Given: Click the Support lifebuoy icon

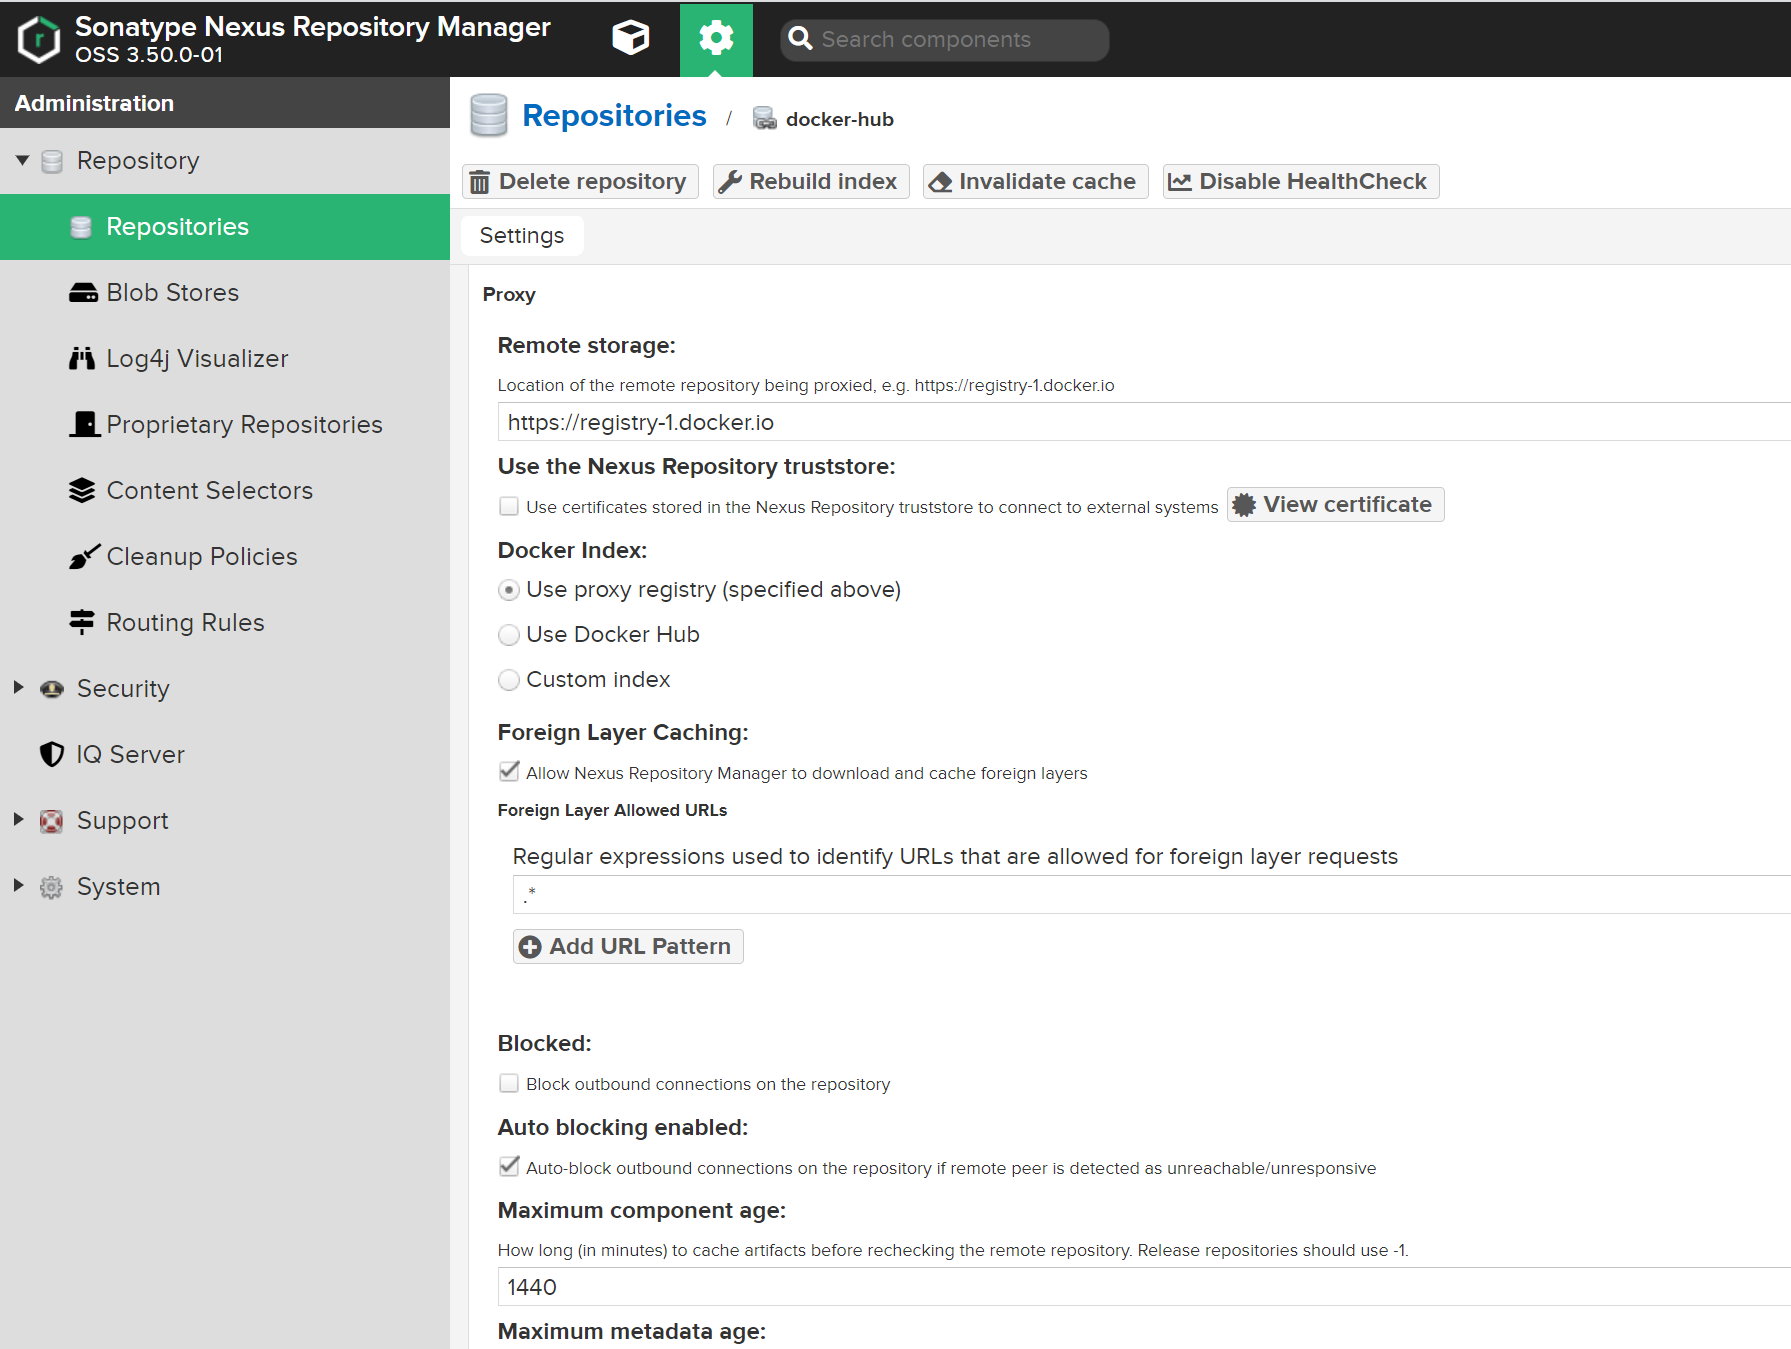Looking at the screenshot, I should (51, 821).
